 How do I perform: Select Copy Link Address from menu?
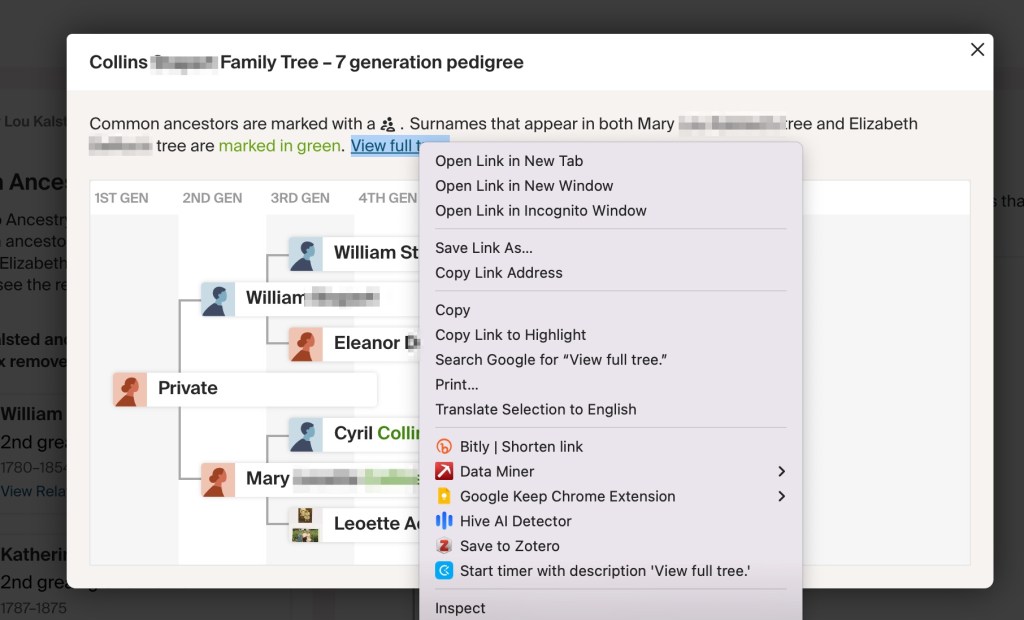click(x=499, y=273)
